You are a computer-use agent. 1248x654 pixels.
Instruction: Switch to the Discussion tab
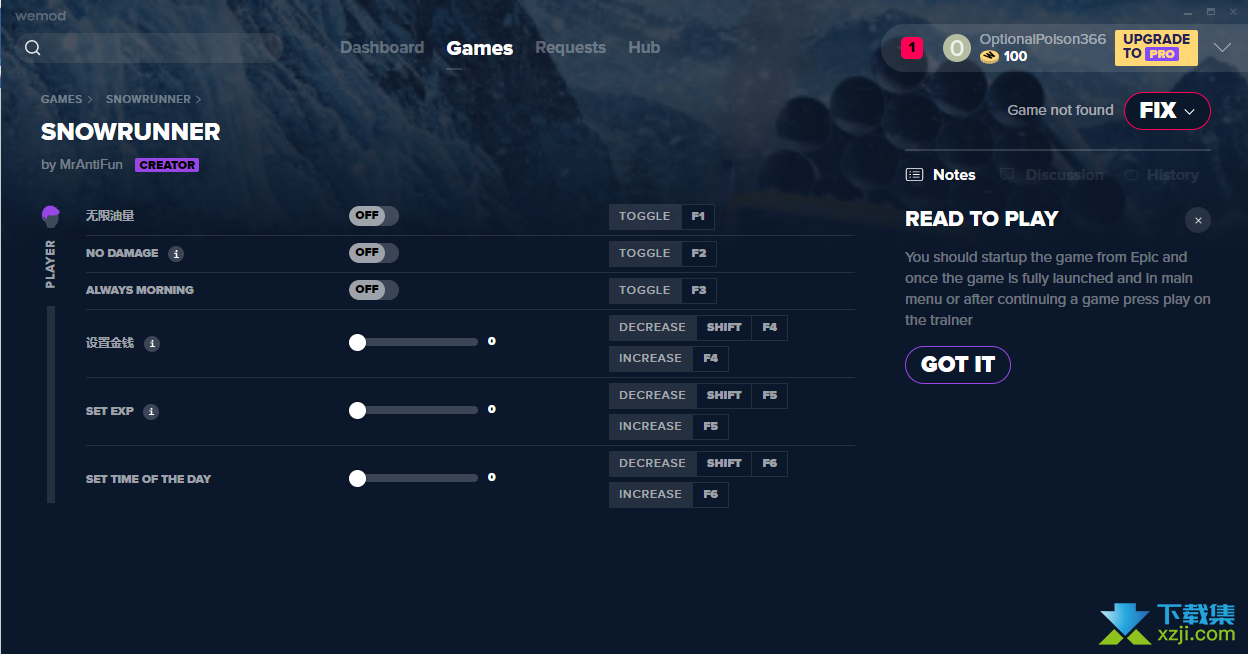pyautogui.click(x=1051, y=175)
